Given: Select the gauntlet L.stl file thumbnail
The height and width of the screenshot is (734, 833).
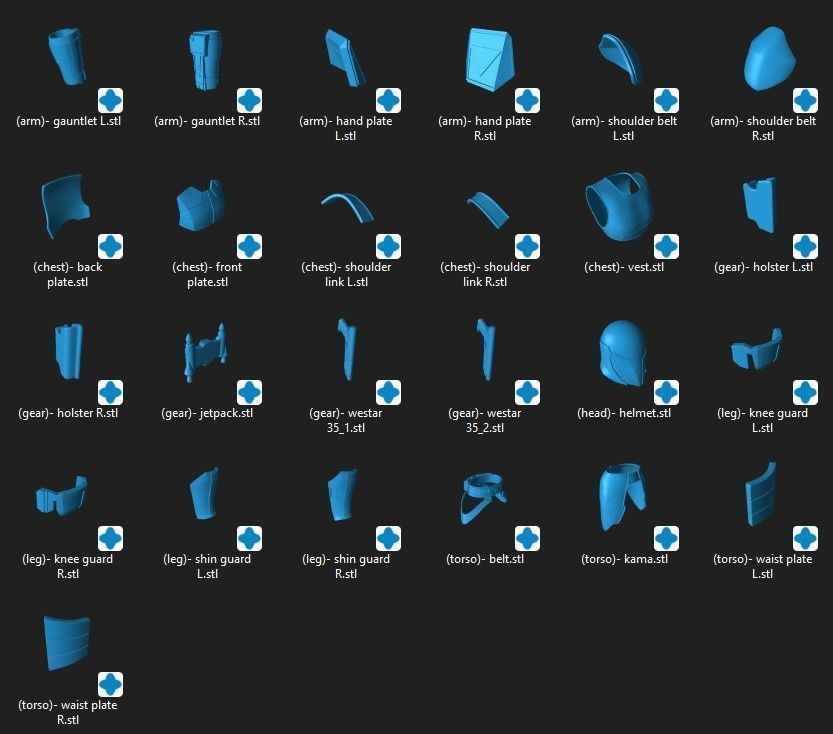Looking at the screenshot, I should point(66,57).
